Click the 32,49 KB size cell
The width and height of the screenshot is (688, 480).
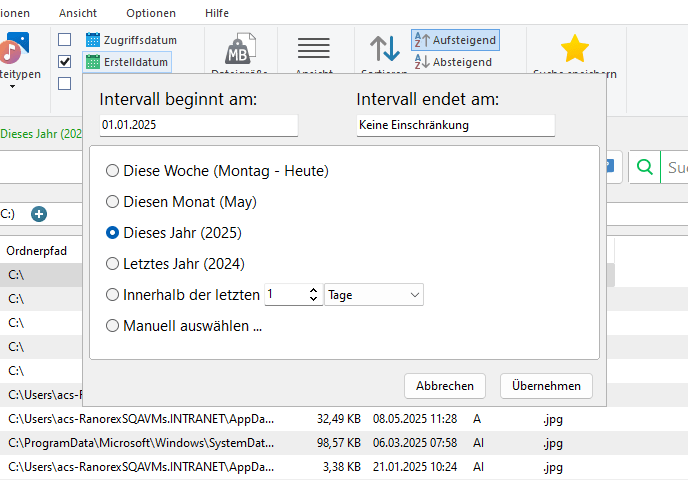tap(339, 419)
